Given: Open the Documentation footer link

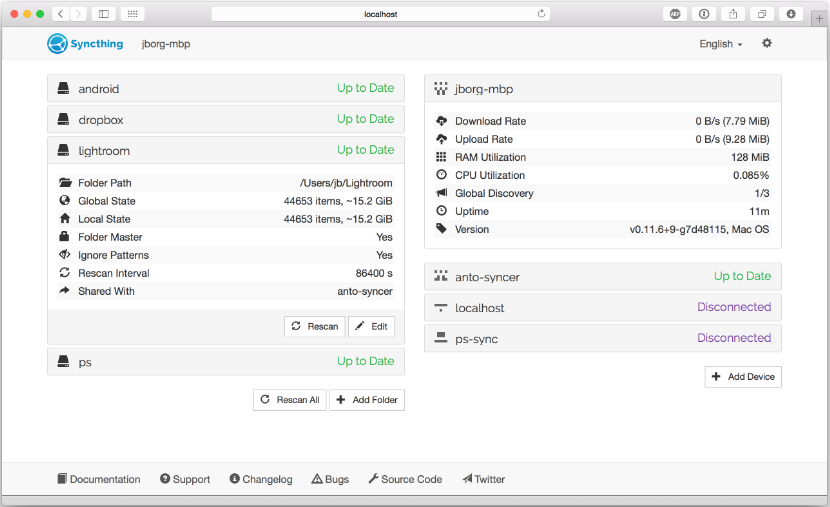Looking at the screenshot, I should coord(99,479).
